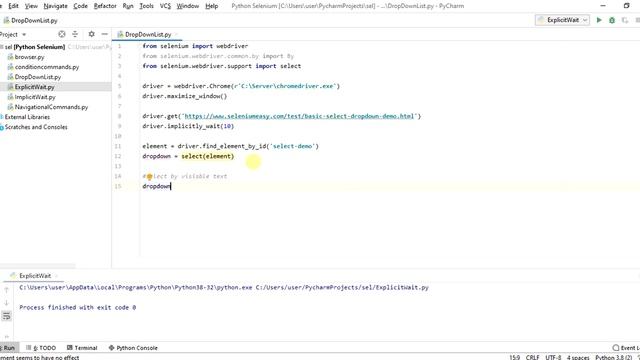Viewport: 640px width, 360px height.
Task: Open the Terminal tool window
Action: 82,348
